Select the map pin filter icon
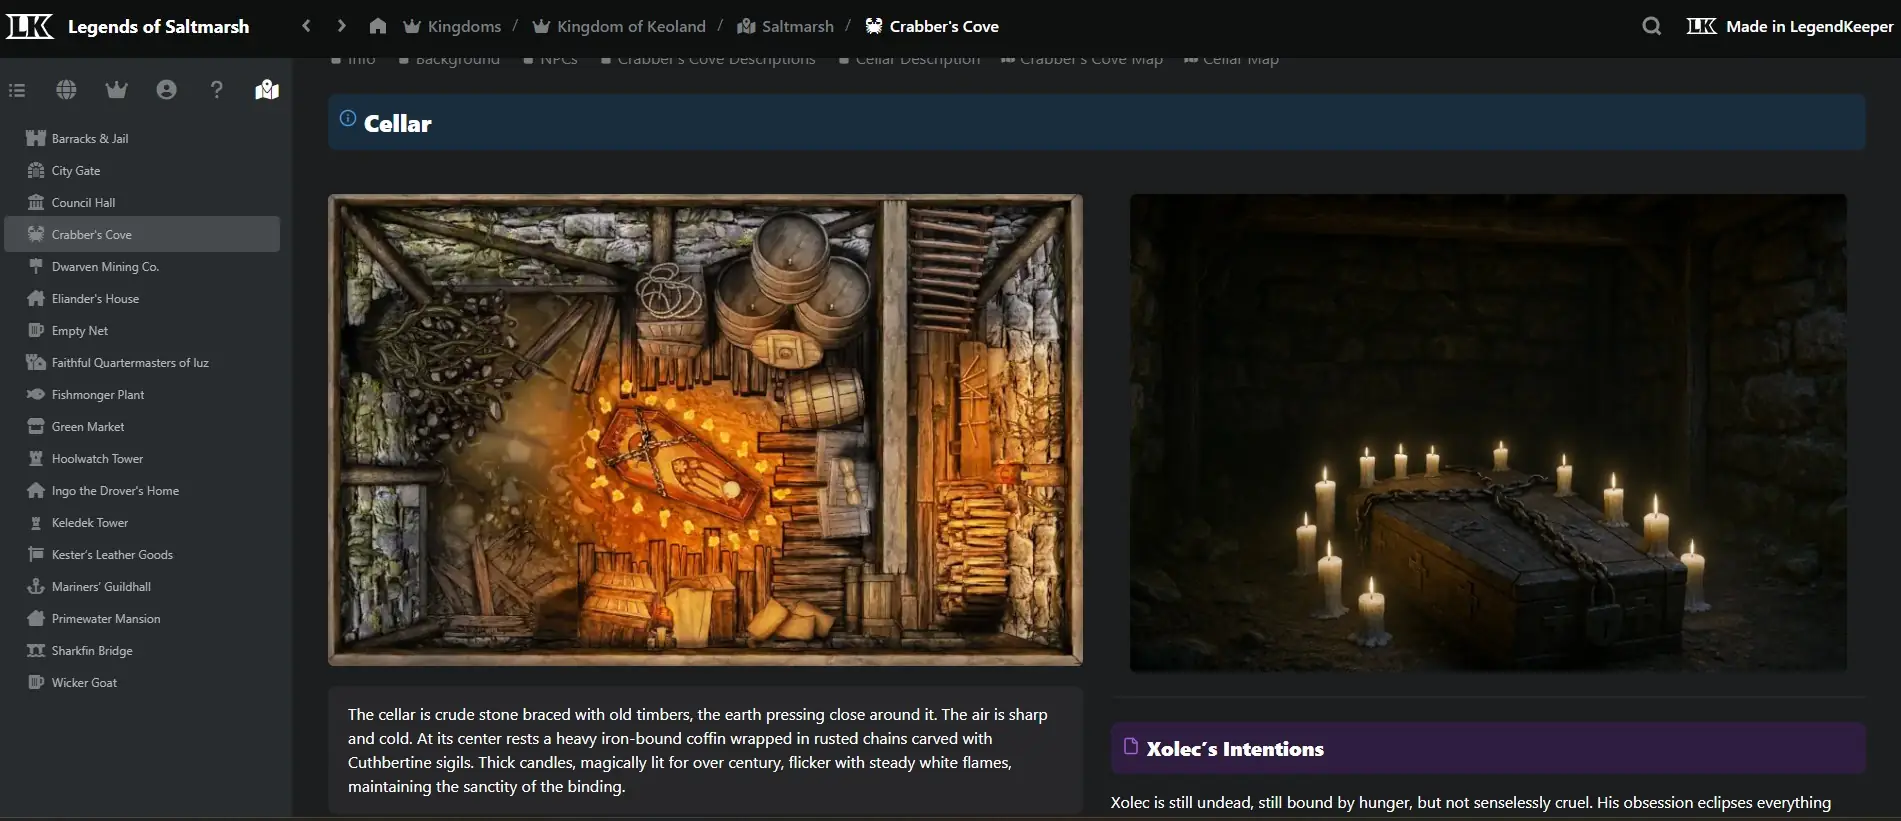The width and height of the screenshot is (1901, 821). click(266, 90)
